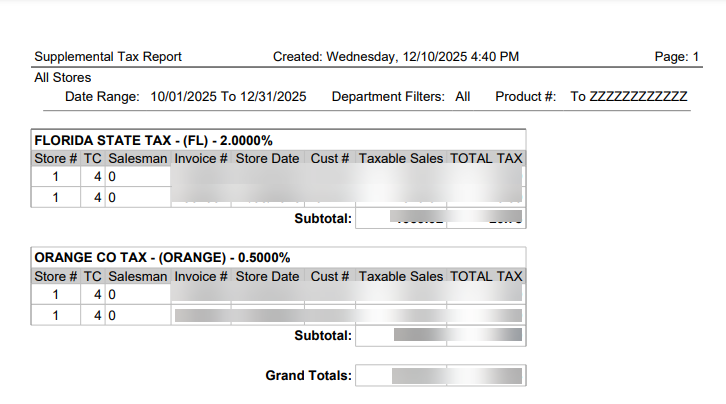Click the Supplemental Tax Report title

tap(108, 57)
